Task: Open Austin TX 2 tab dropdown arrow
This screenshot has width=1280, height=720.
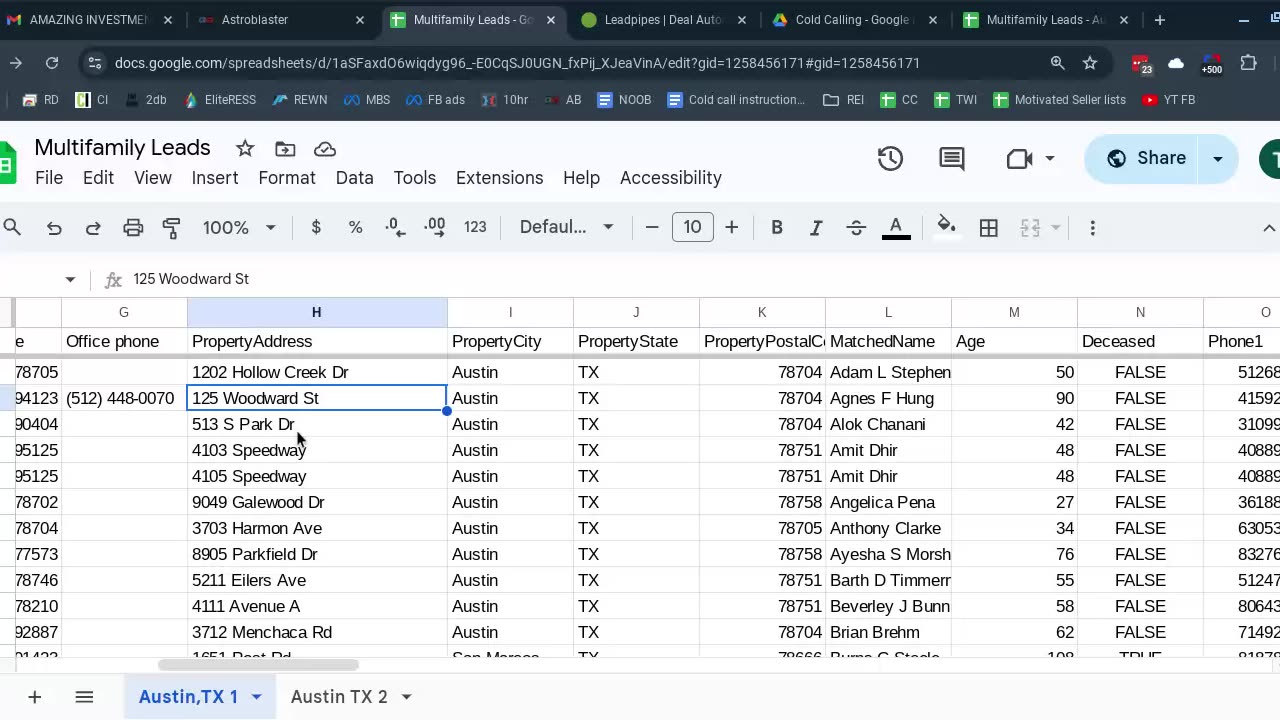Action: coord(406,697)
